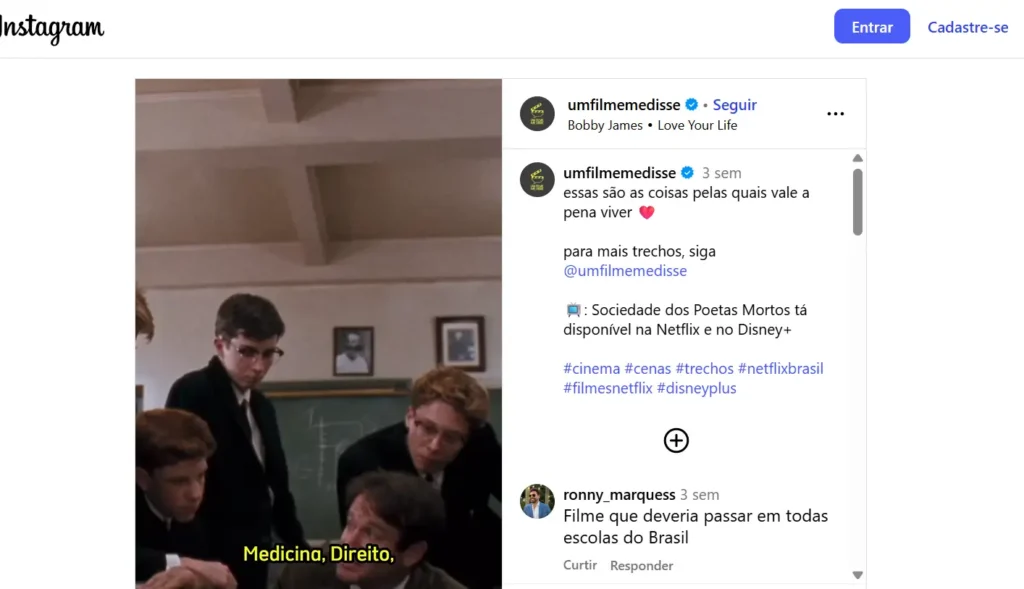Image resolution: width=1024 pixels, height=589 pixels.
Task: Open the #netflixbrasil hashtag
Action: pos(780,368)
